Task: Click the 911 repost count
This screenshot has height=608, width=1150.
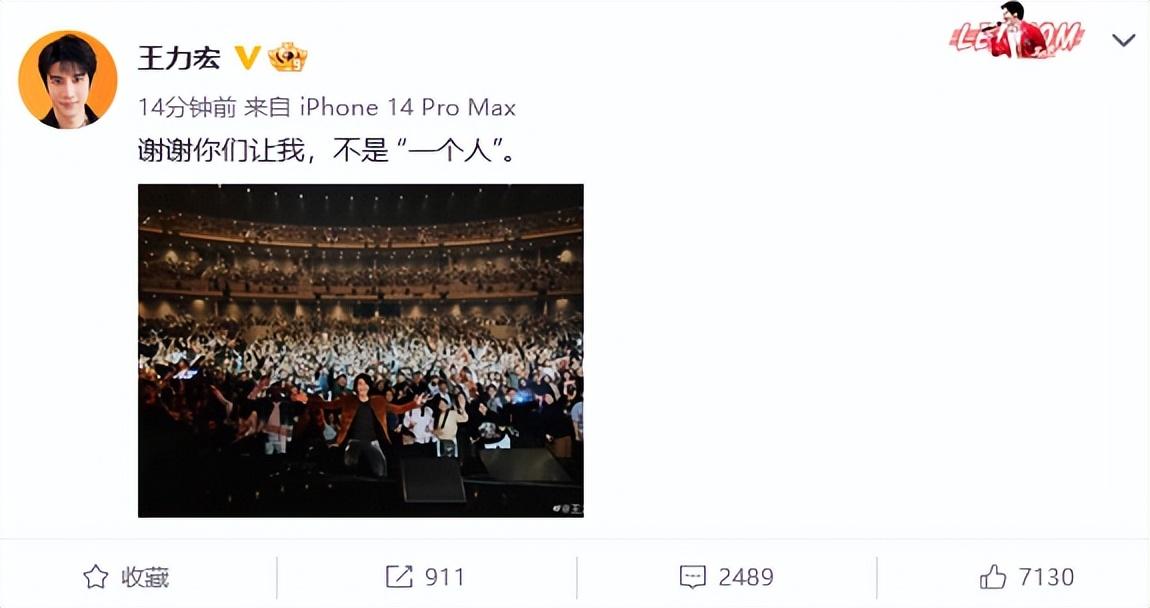Action: (444, 577)
